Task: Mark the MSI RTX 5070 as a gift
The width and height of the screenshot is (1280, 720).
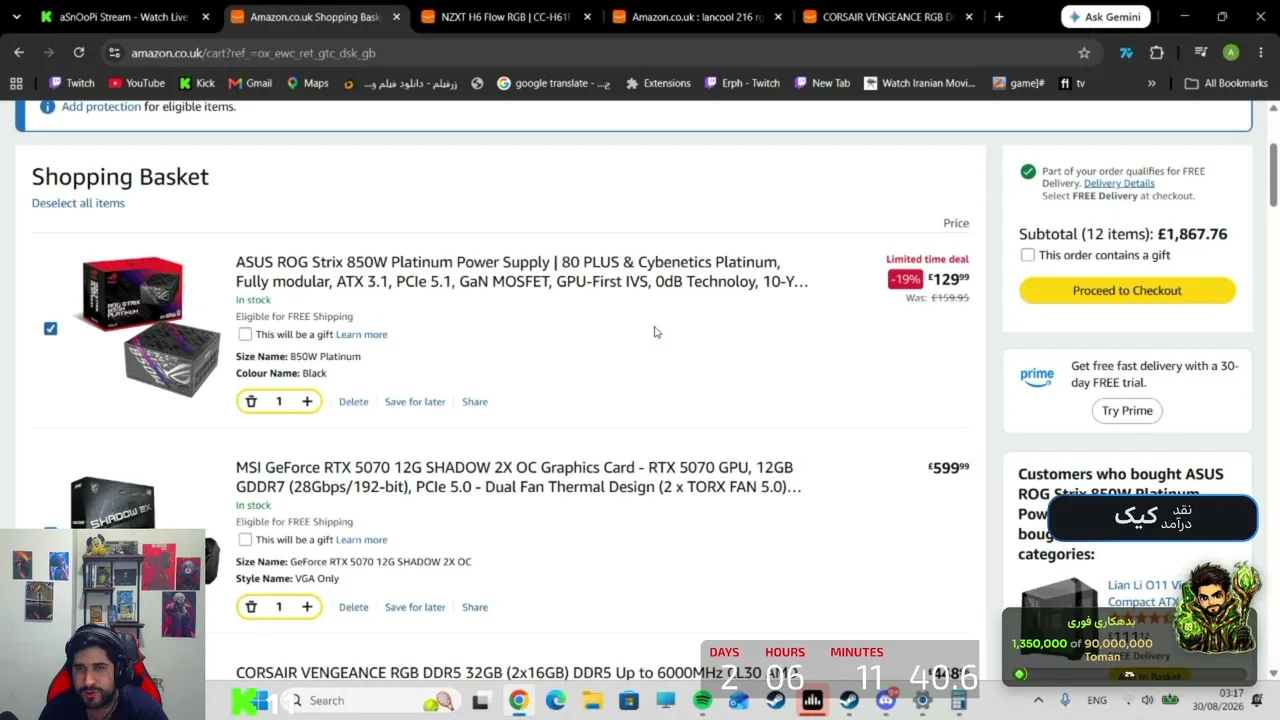Action: pyautogui.click(x=245, y=539)
